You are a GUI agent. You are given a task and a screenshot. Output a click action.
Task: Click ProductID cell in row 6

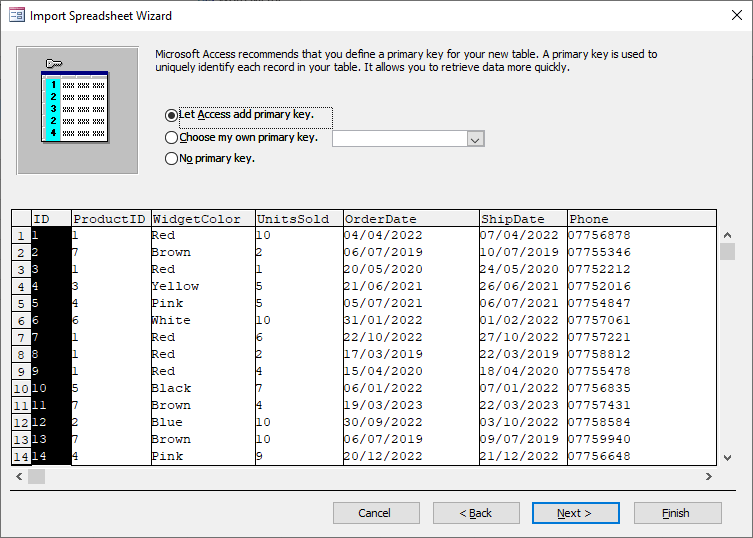tap(111, 320)
